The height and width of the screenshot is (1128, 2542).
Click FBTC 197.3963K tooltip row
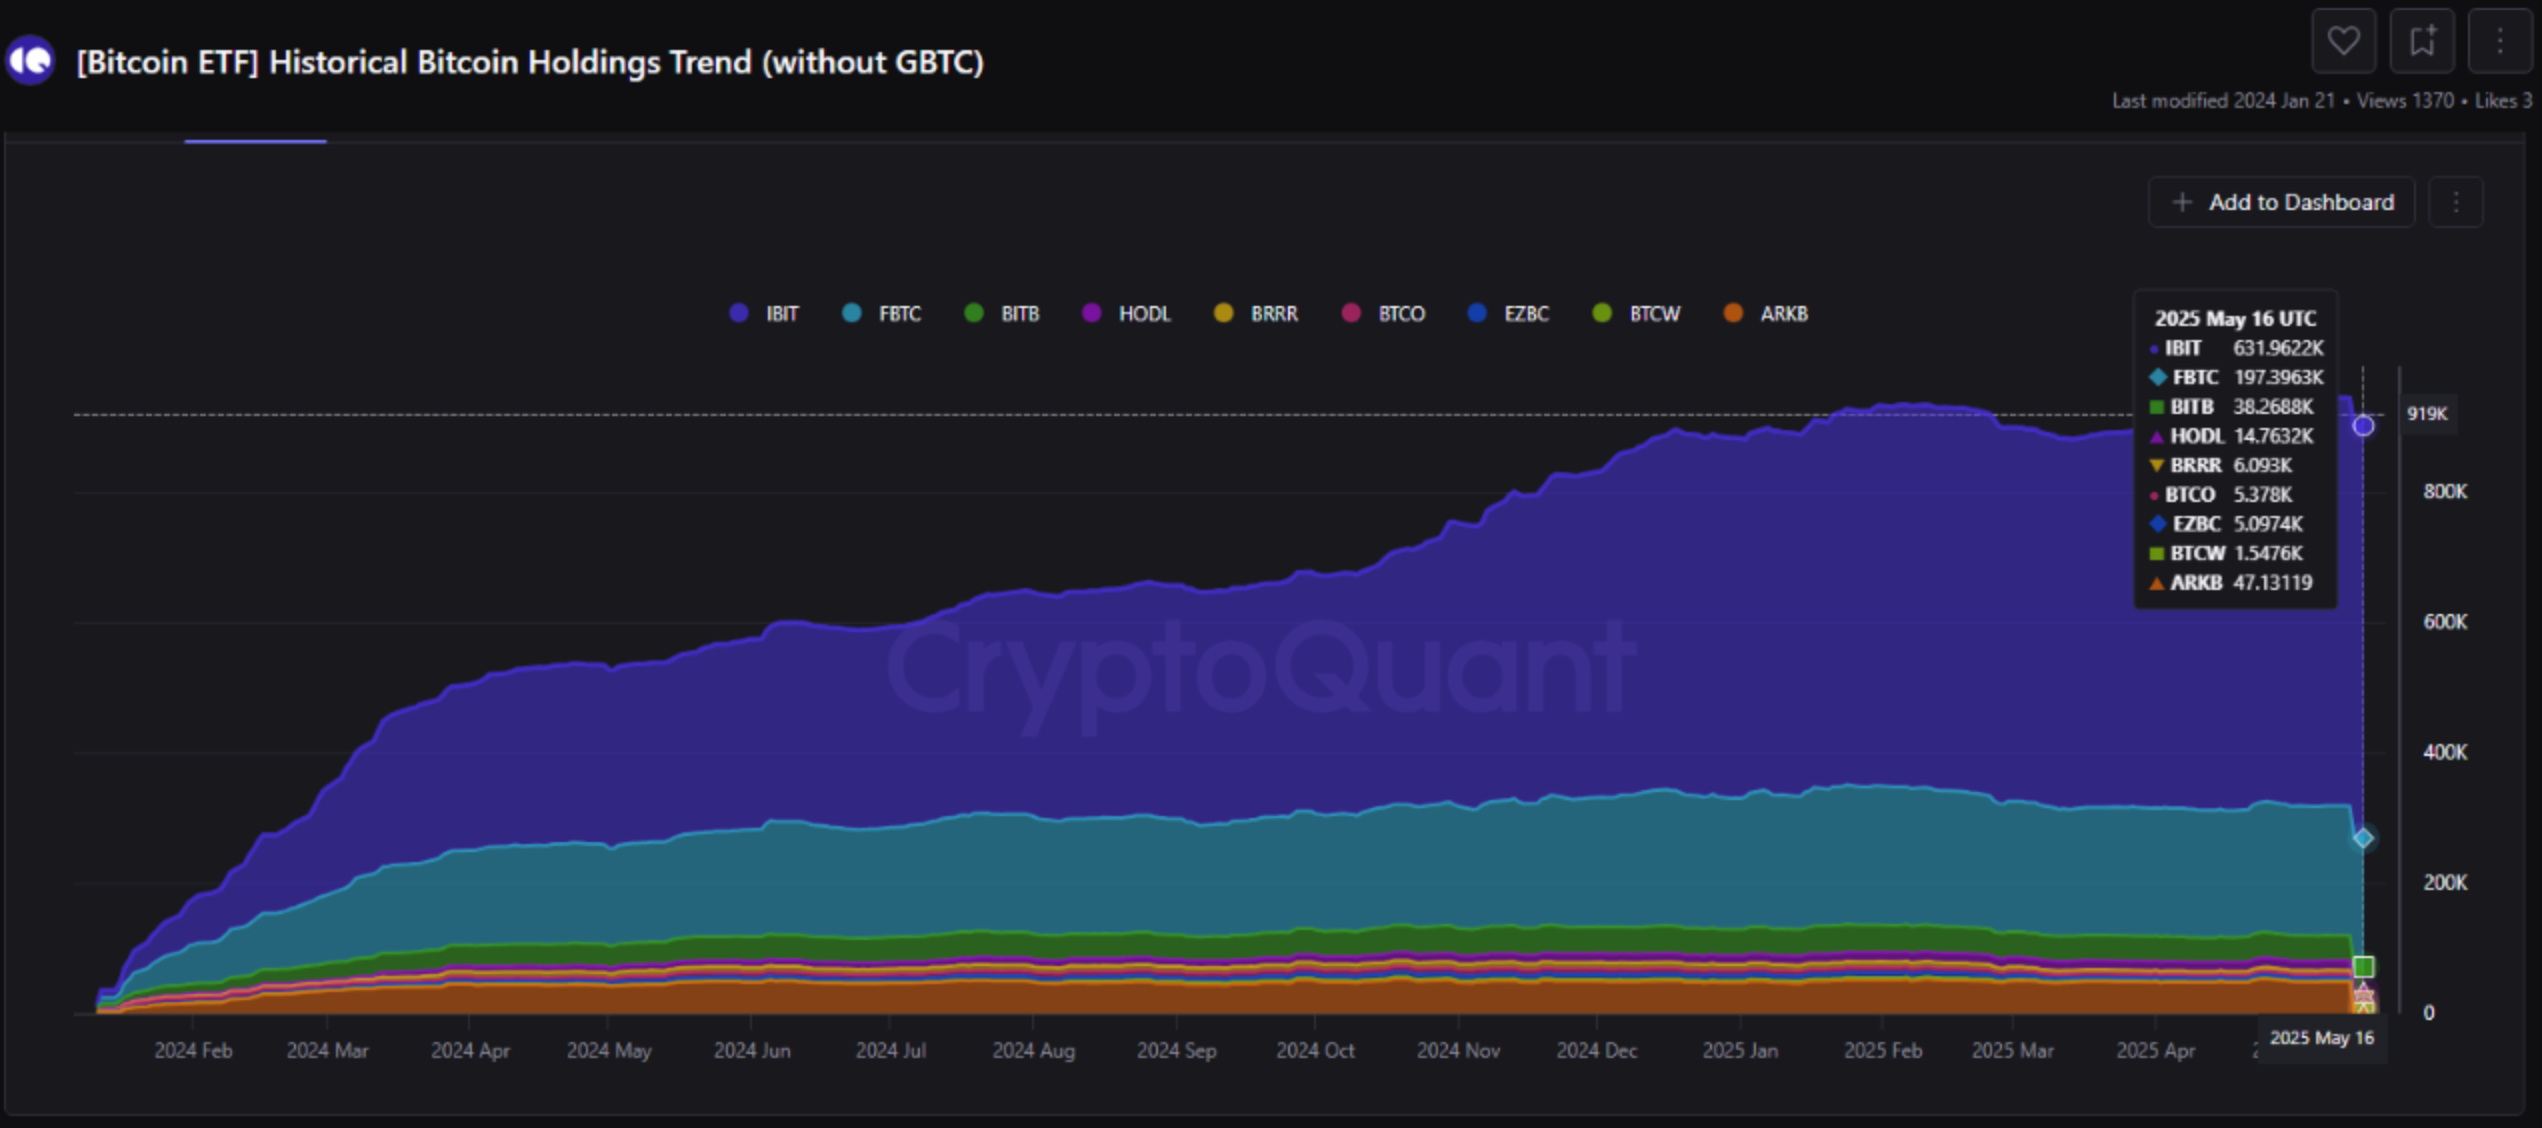tap(2236, 377)
